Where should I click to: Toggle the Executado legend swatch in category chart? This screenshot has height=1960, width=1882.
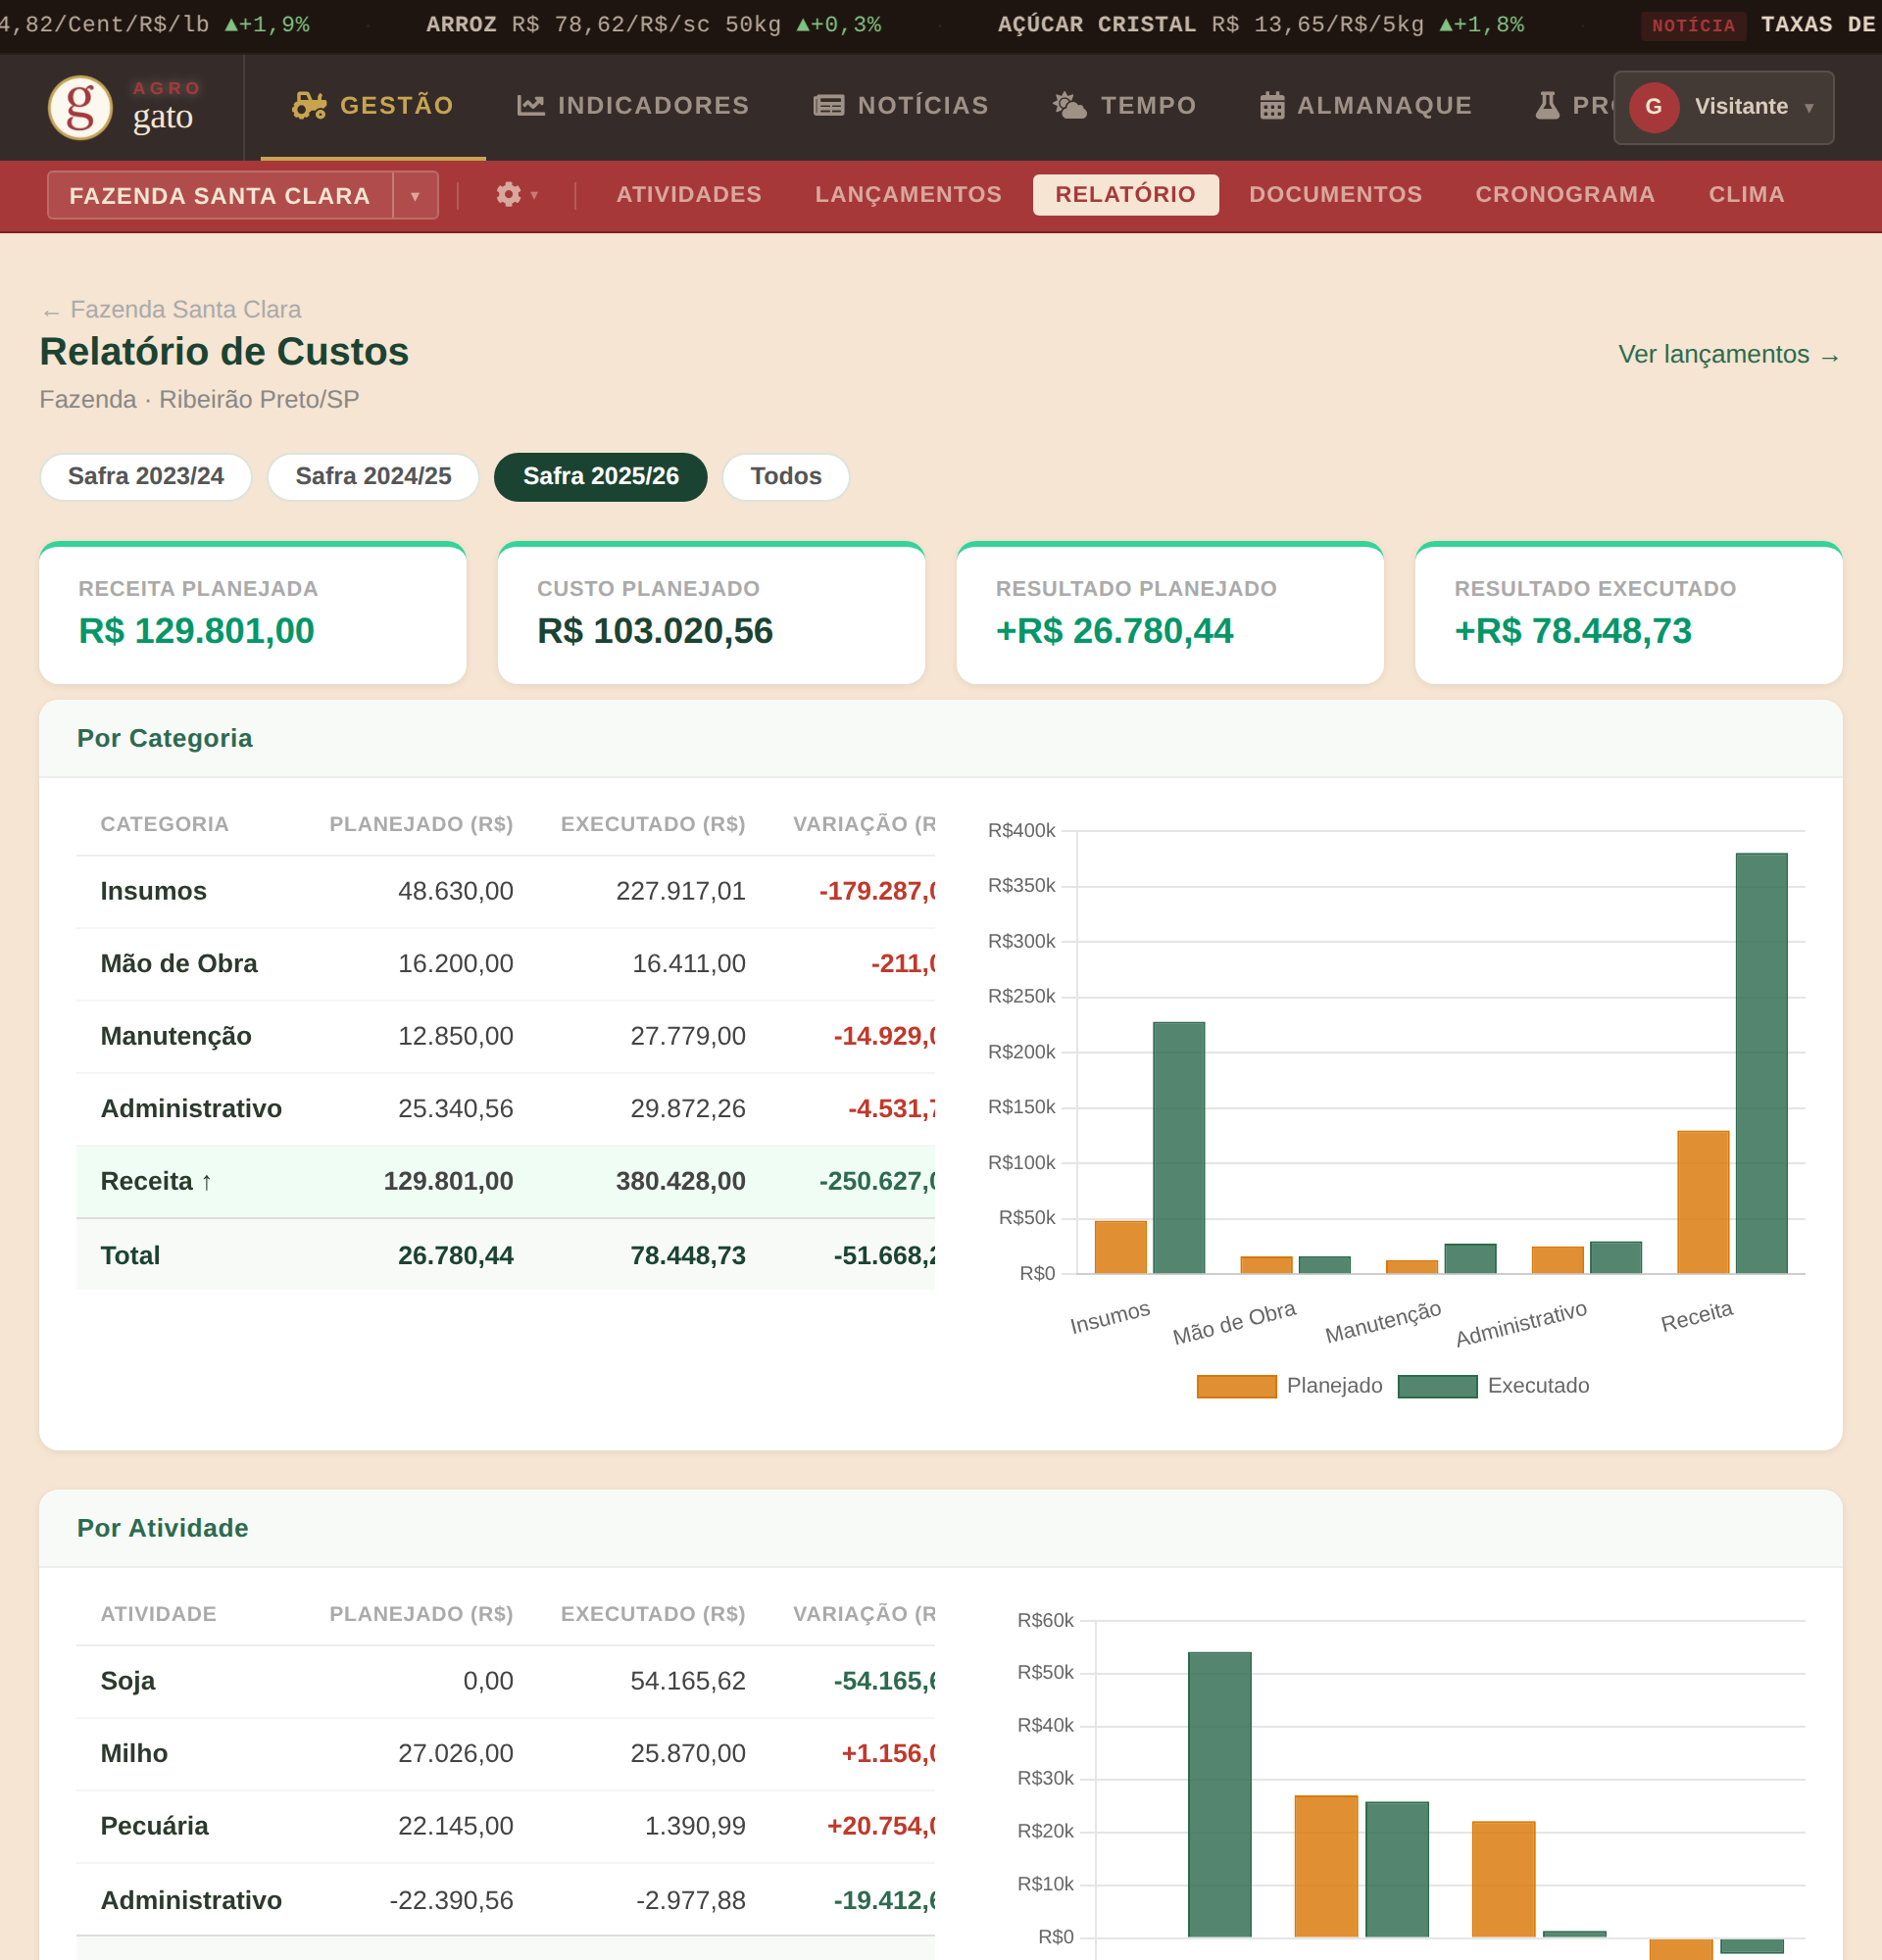(x=1437, y=1386)
